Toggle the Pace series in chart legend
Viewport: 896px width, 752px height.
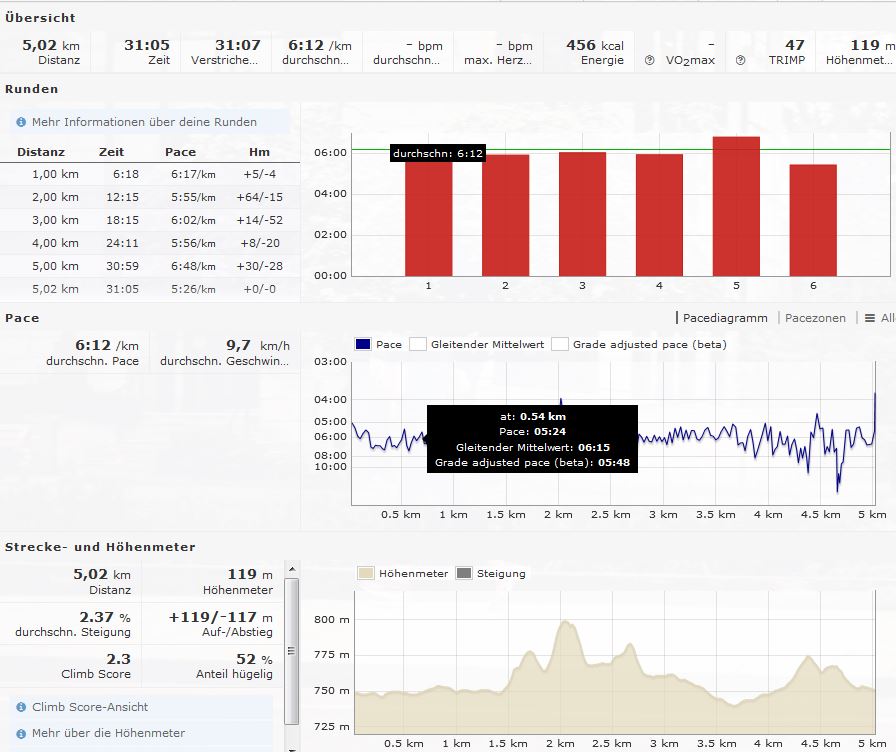coord(363,344)
